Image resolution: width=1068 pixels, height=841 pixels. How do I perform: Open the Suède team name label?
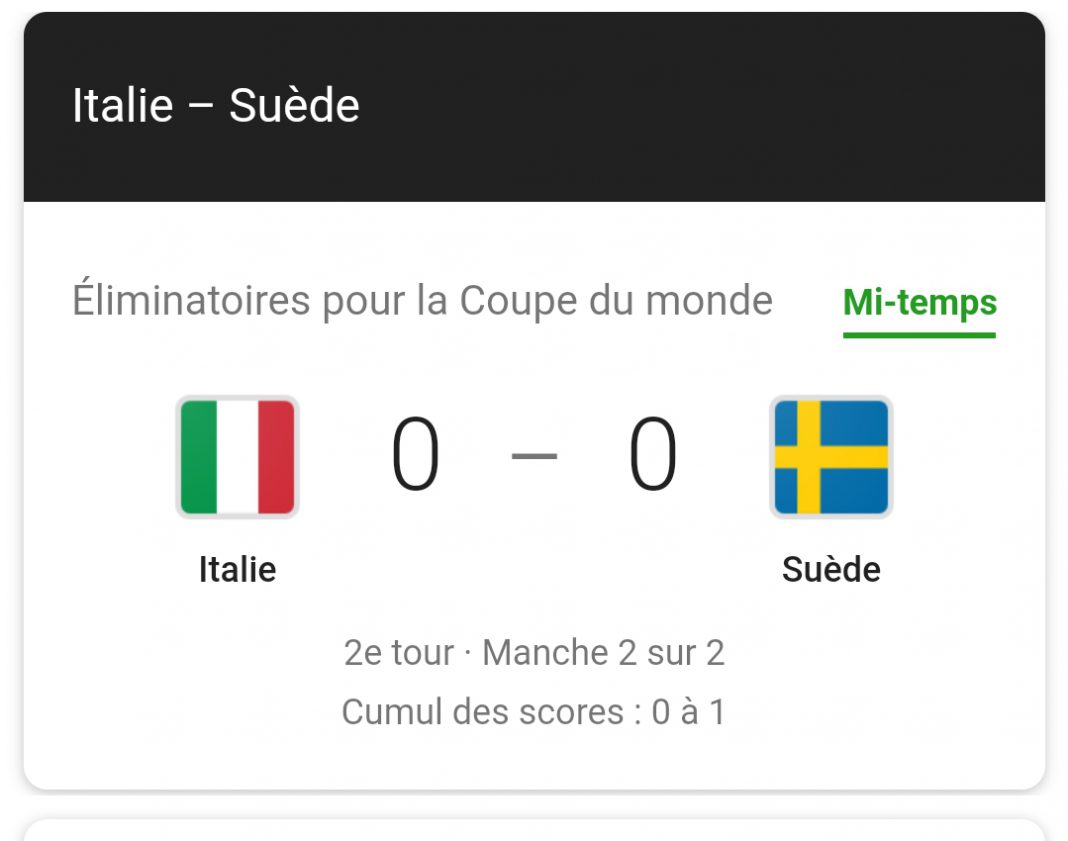[831, 569]
